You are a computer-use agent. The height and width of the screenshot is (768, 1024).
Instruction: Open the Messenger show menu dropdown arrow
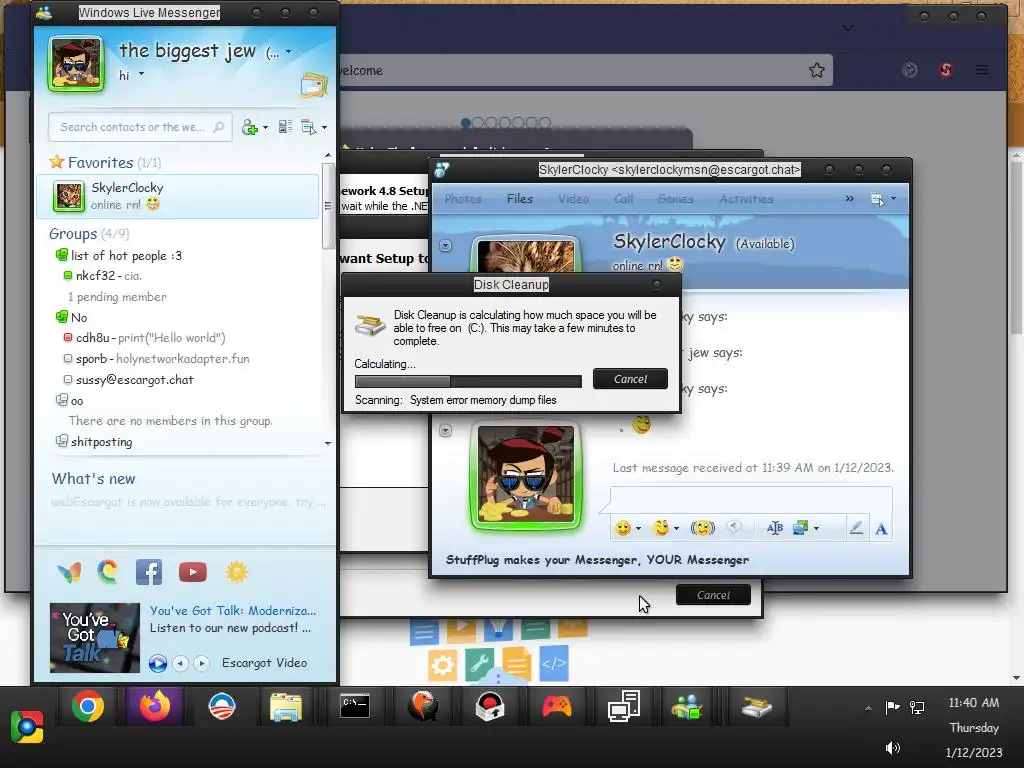pos(325,128)
